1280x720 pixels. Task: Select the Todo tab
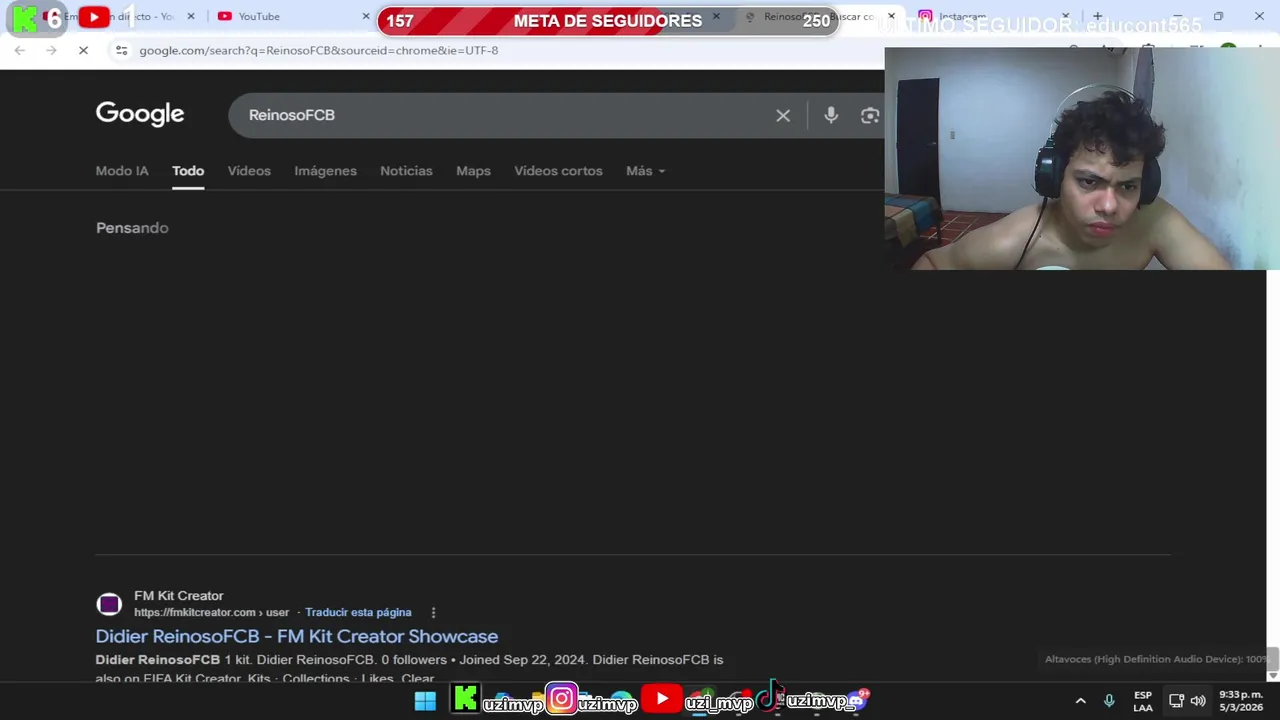click(188, 171)
